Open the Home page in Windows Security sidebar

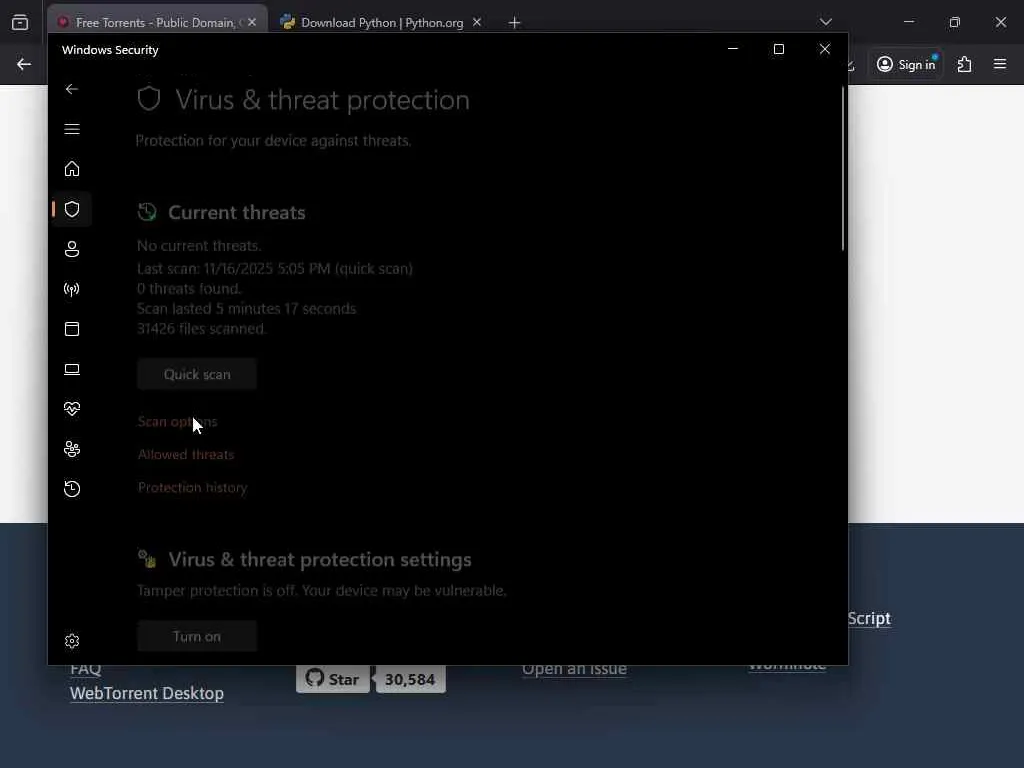point(72,169)
